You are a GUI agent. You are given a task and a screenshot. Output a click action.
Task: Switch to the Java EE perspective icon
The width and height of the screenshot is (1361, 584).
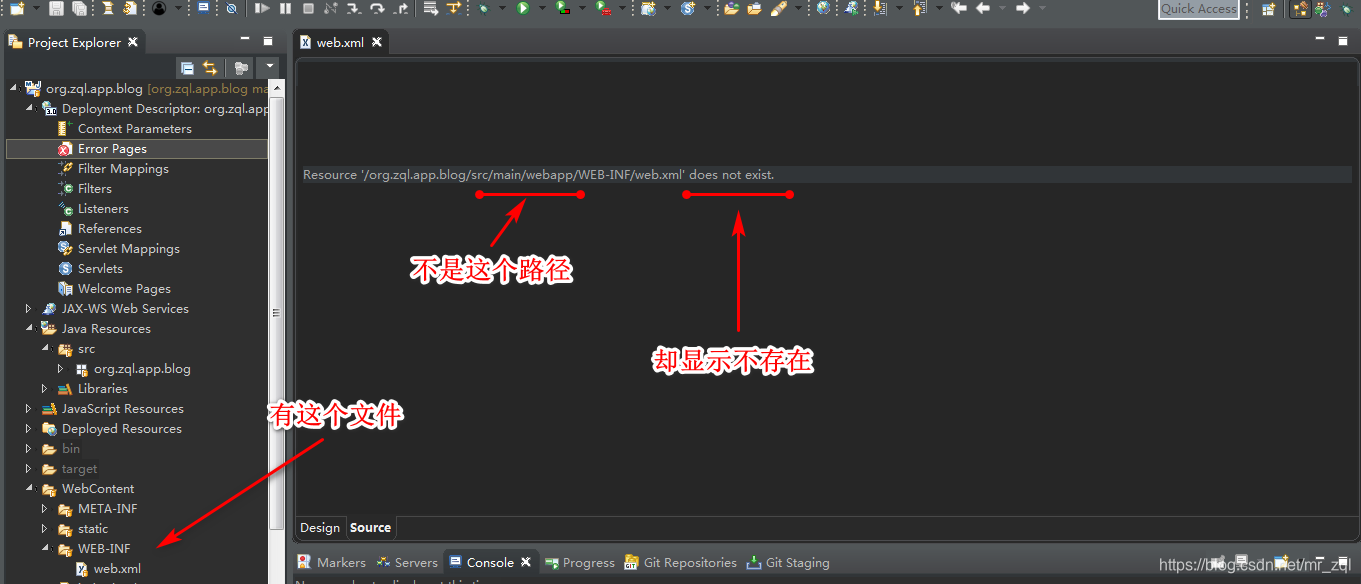click(1300, 9)
